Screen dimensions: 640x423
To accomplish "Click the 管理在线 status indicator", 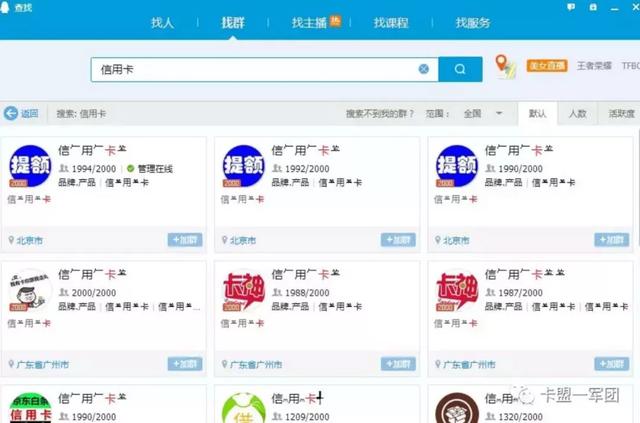I will [x=150, y=169].
